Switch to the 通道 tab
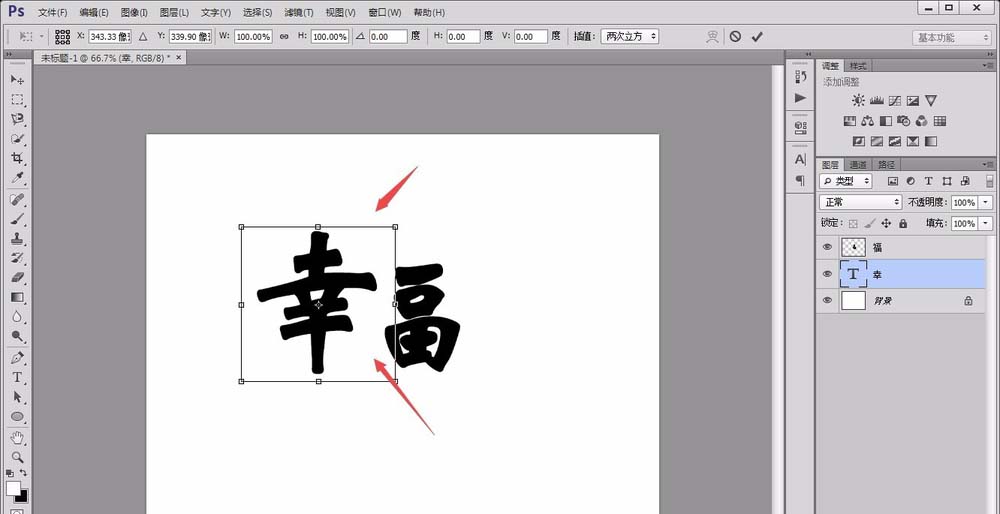 click(858, 165)
